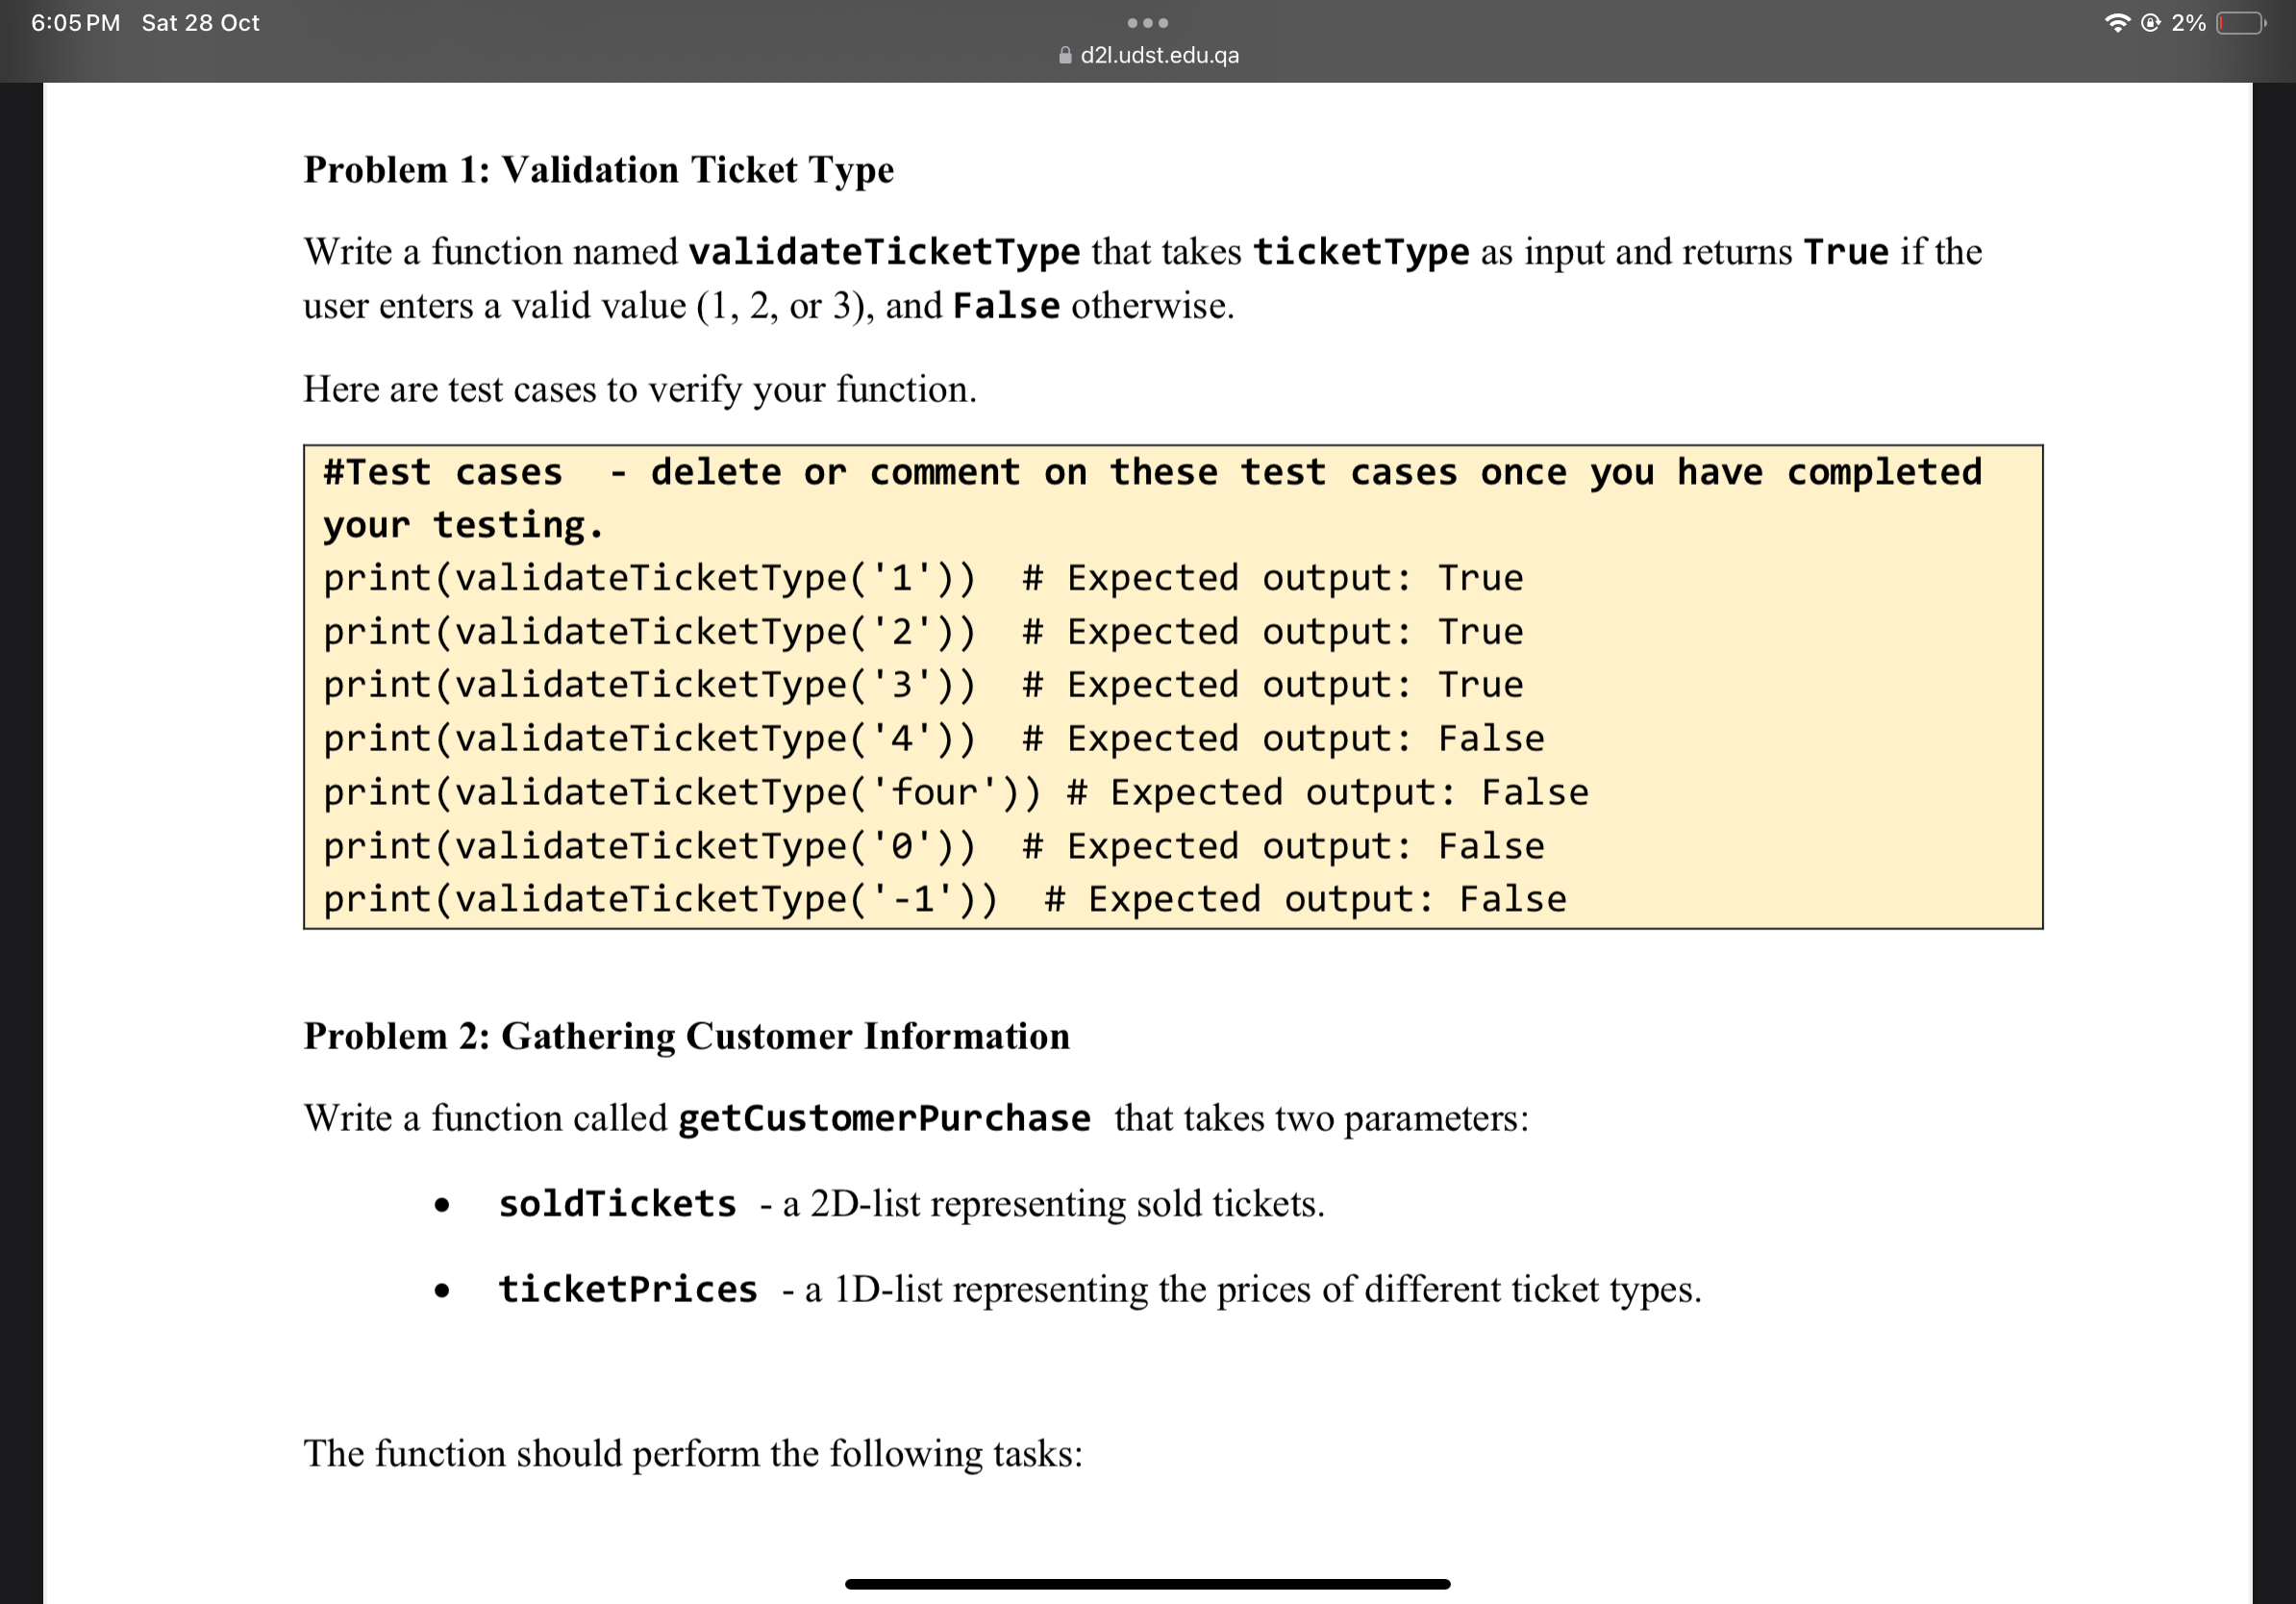Tap the orientation lock status icon
Image resolution: width=2296 pixels, height=1604 pixels.
pyautogui.click(x=2150, y=22)
